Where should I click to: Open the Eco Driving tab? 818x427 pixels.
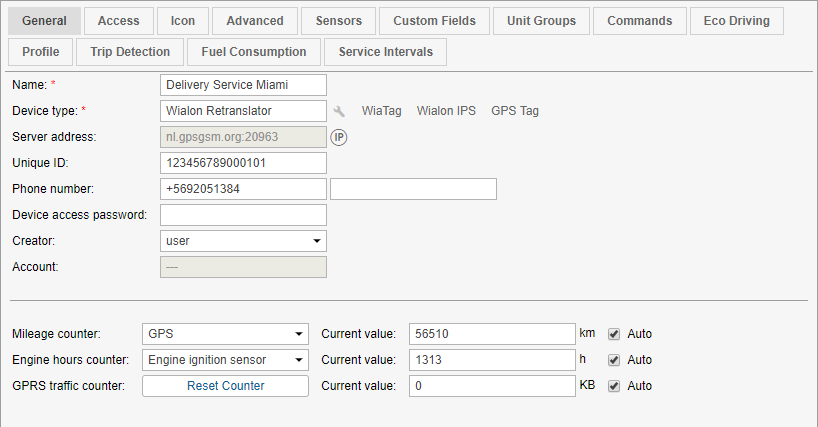tap(736, 20)
